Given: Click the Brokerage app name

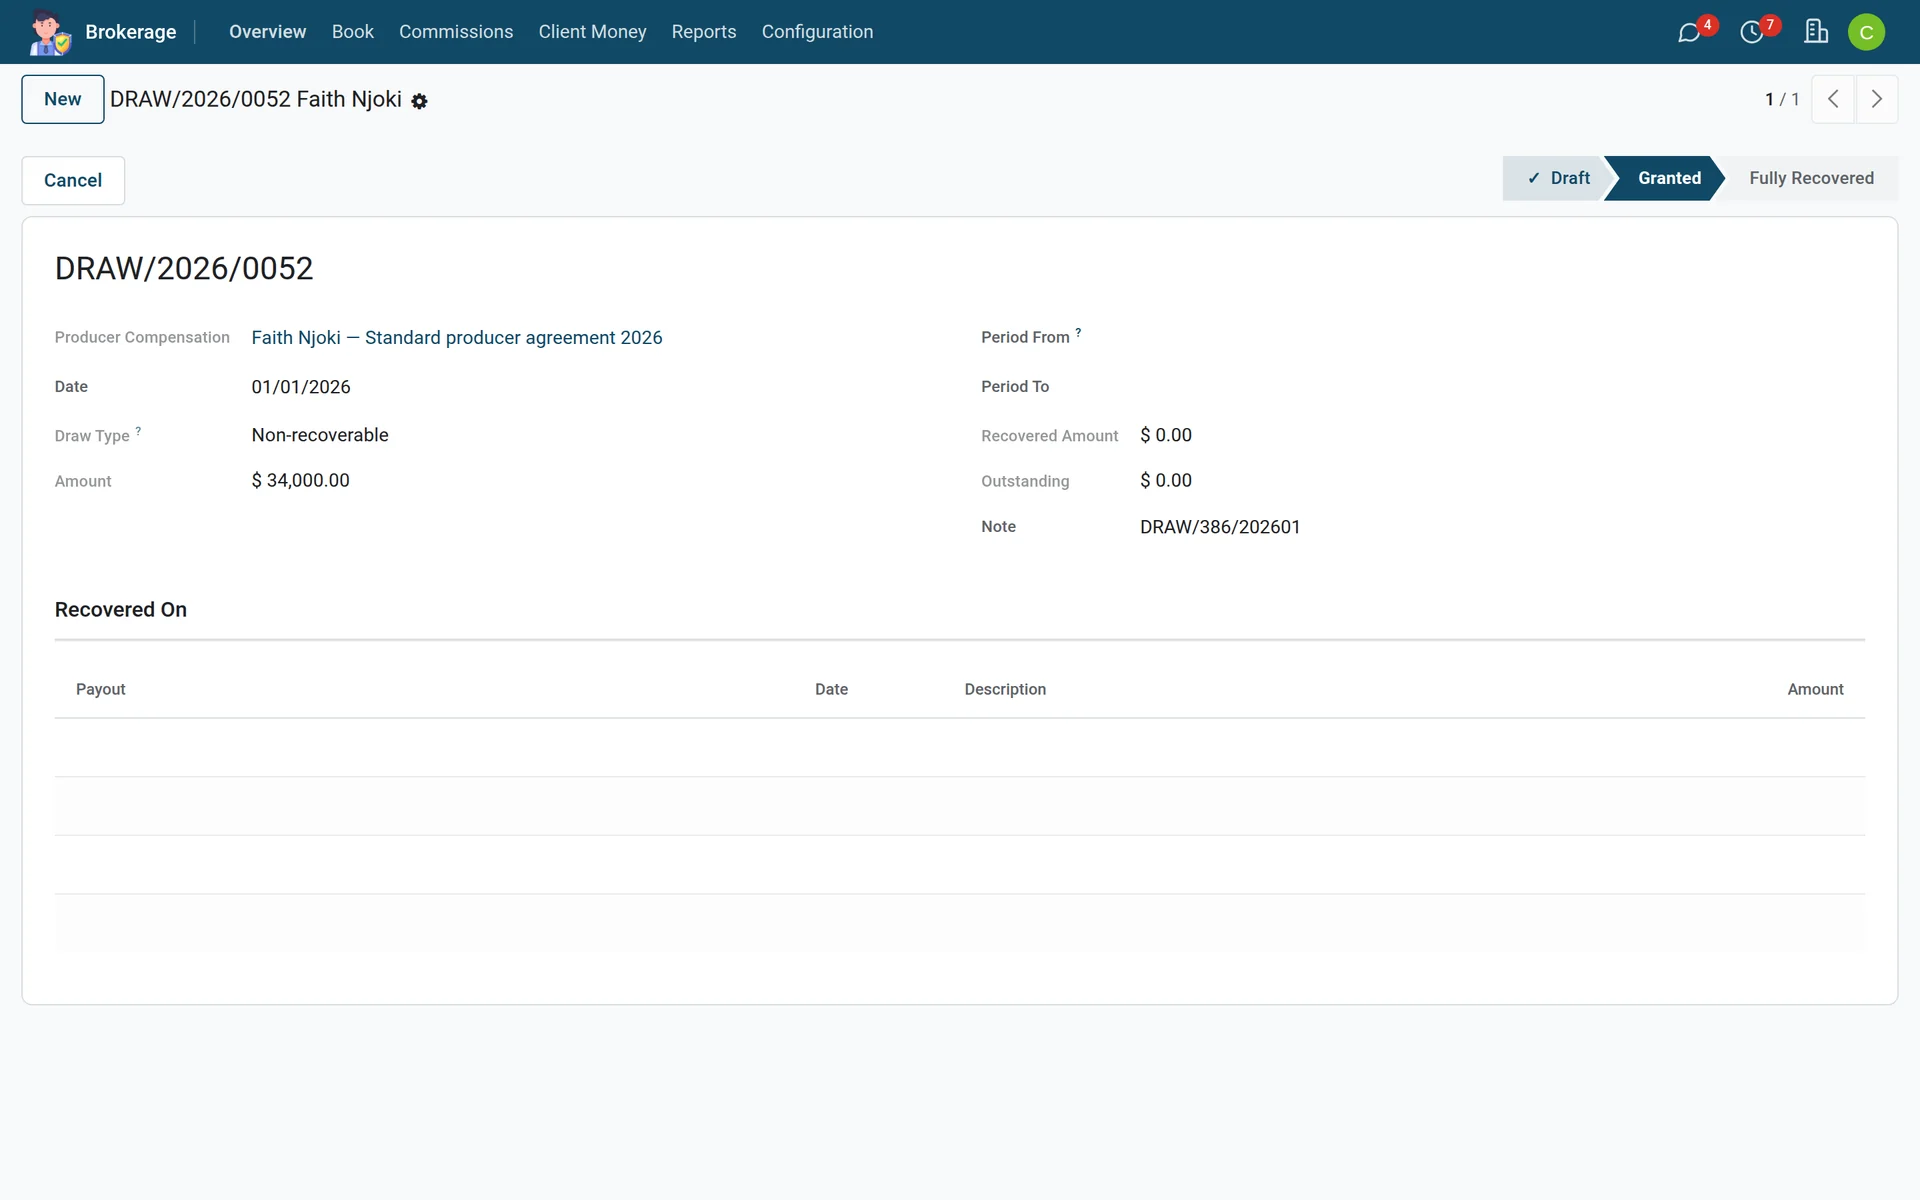Looking at the screenshot, I should click(131, 32).
